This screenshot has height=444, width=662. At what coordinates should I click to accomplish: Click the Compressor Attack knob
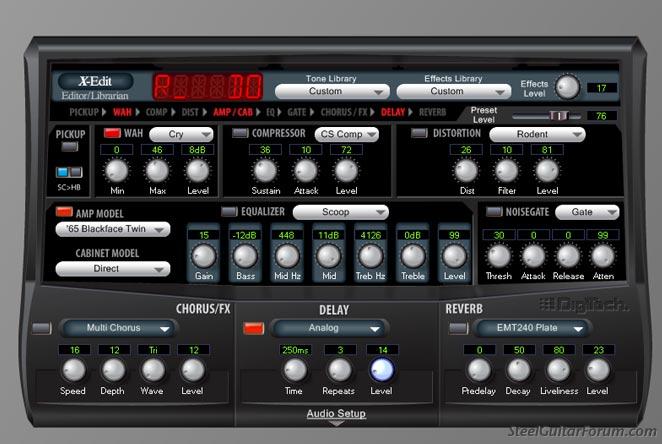[306, 171]
